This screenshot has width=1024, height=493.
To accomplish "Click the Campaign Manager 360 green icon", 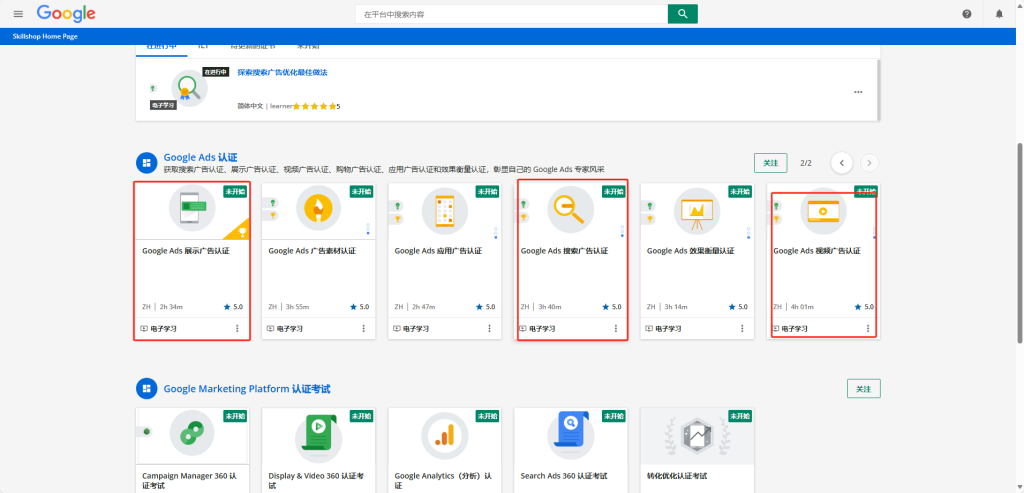I will [191, 432].
